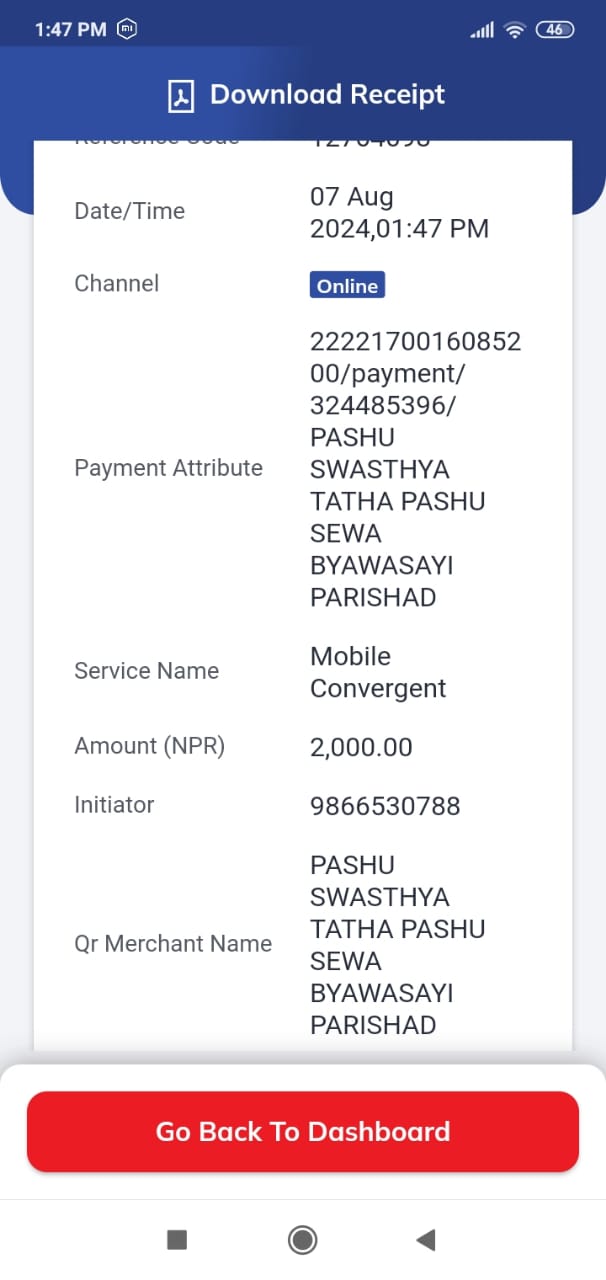This screenshot has height=1280, width=606.
Task: Select the Date/Time value 07 Aug 2024
Action: tap(399, 212)
